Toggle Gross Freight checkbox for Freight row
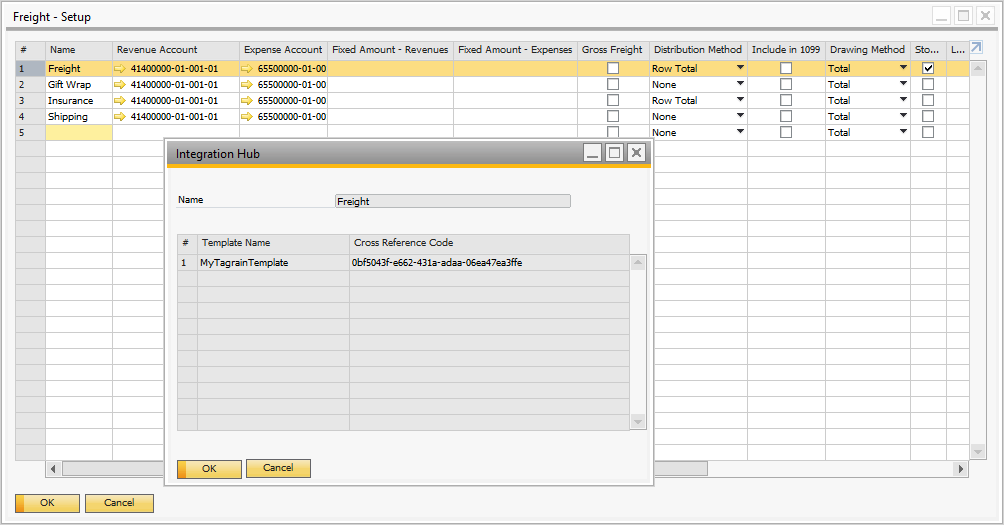The height and width of the screenshot is (525, 1004). (x=613, y=69)
